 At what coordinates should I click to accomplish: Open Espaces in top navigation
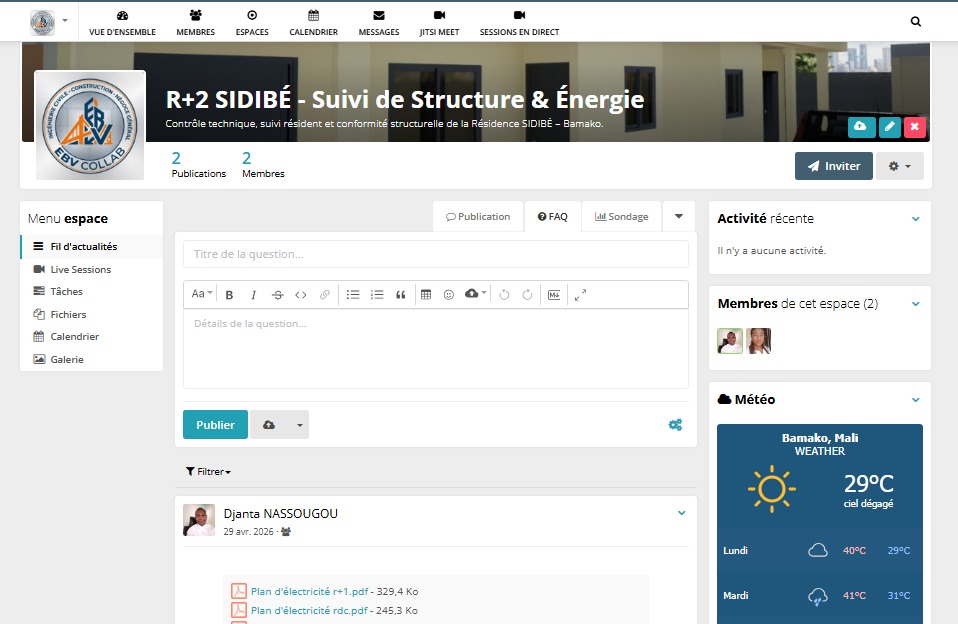coord(252,23)
